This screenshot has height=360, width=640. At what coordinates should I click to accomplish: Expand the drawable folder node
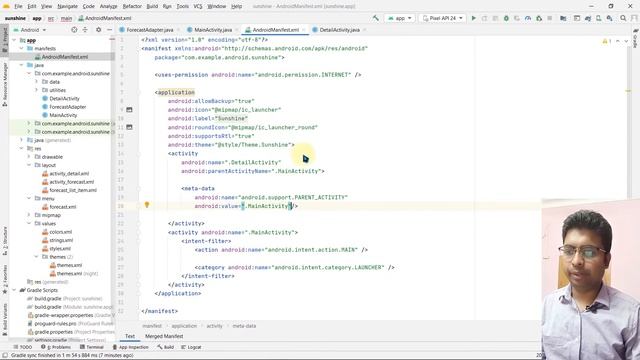[29, 157]
